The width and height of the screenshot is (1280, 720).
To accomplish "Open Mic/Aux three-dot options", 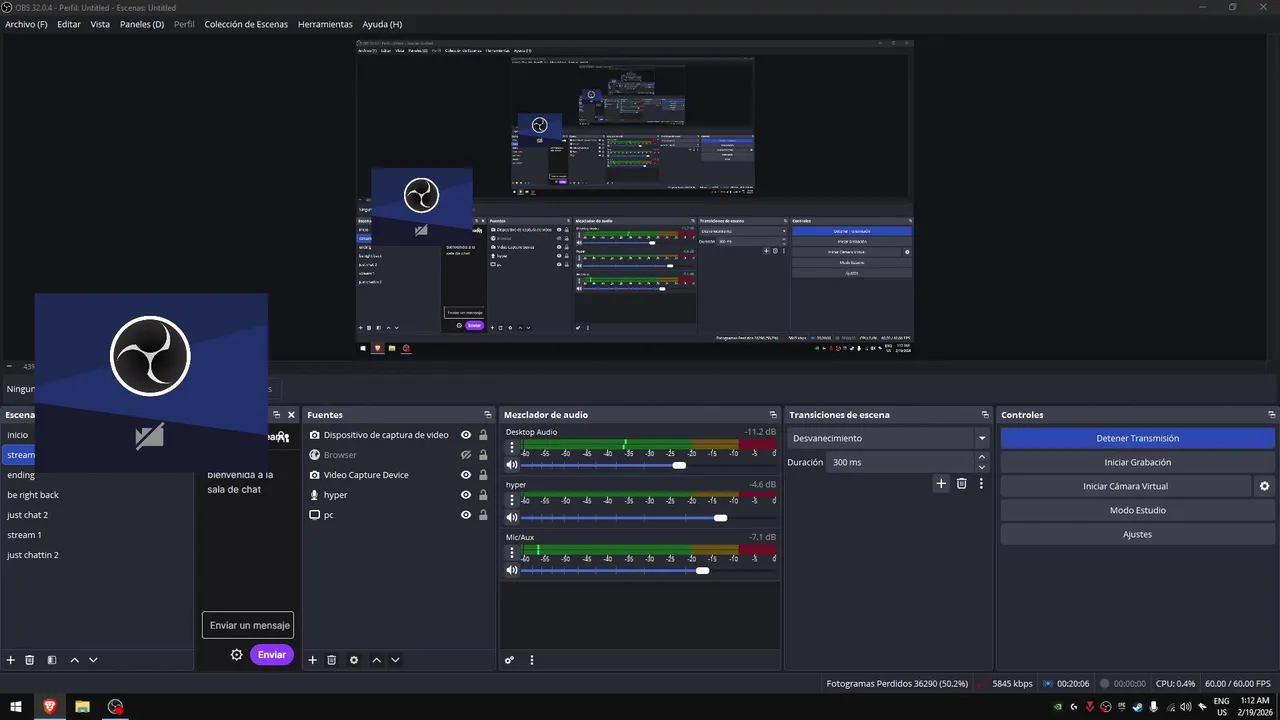I will pyautogui.click(x=512, y=552).
